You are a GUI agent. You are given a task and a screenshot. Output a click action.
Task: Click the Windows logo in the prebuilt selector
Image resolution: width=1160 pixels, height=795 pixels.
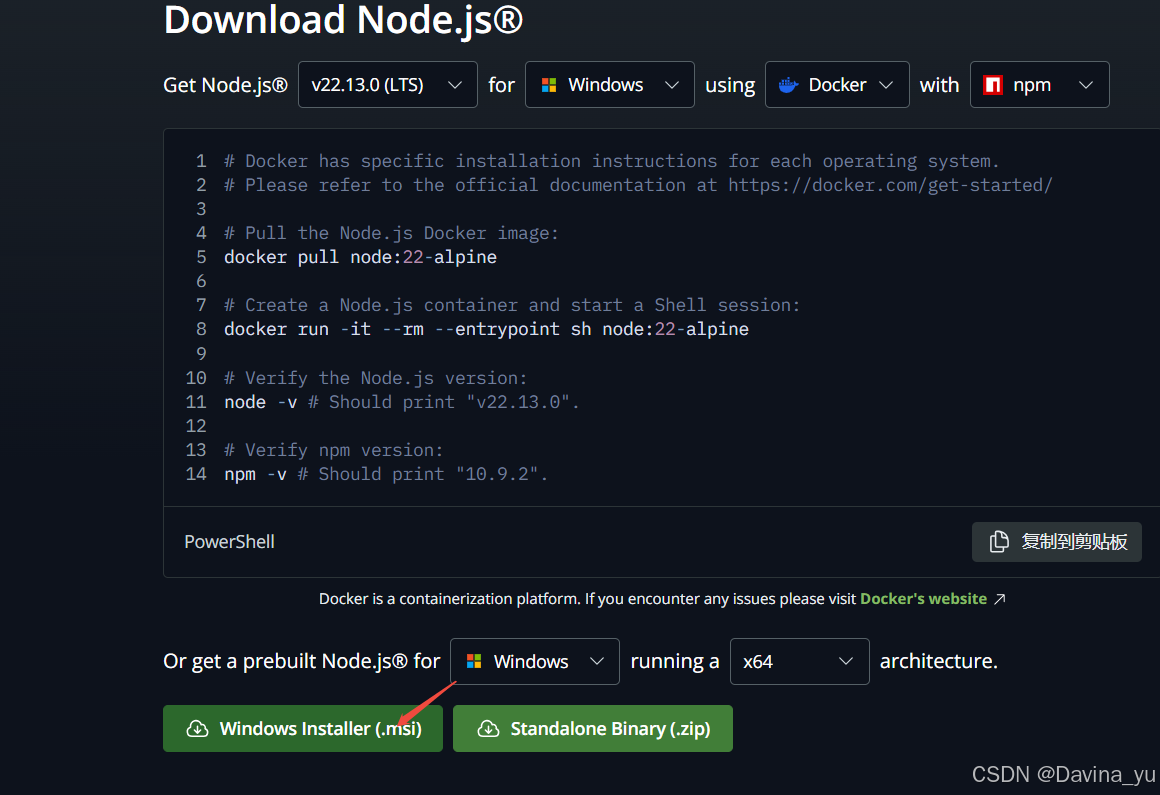(474, 661)
